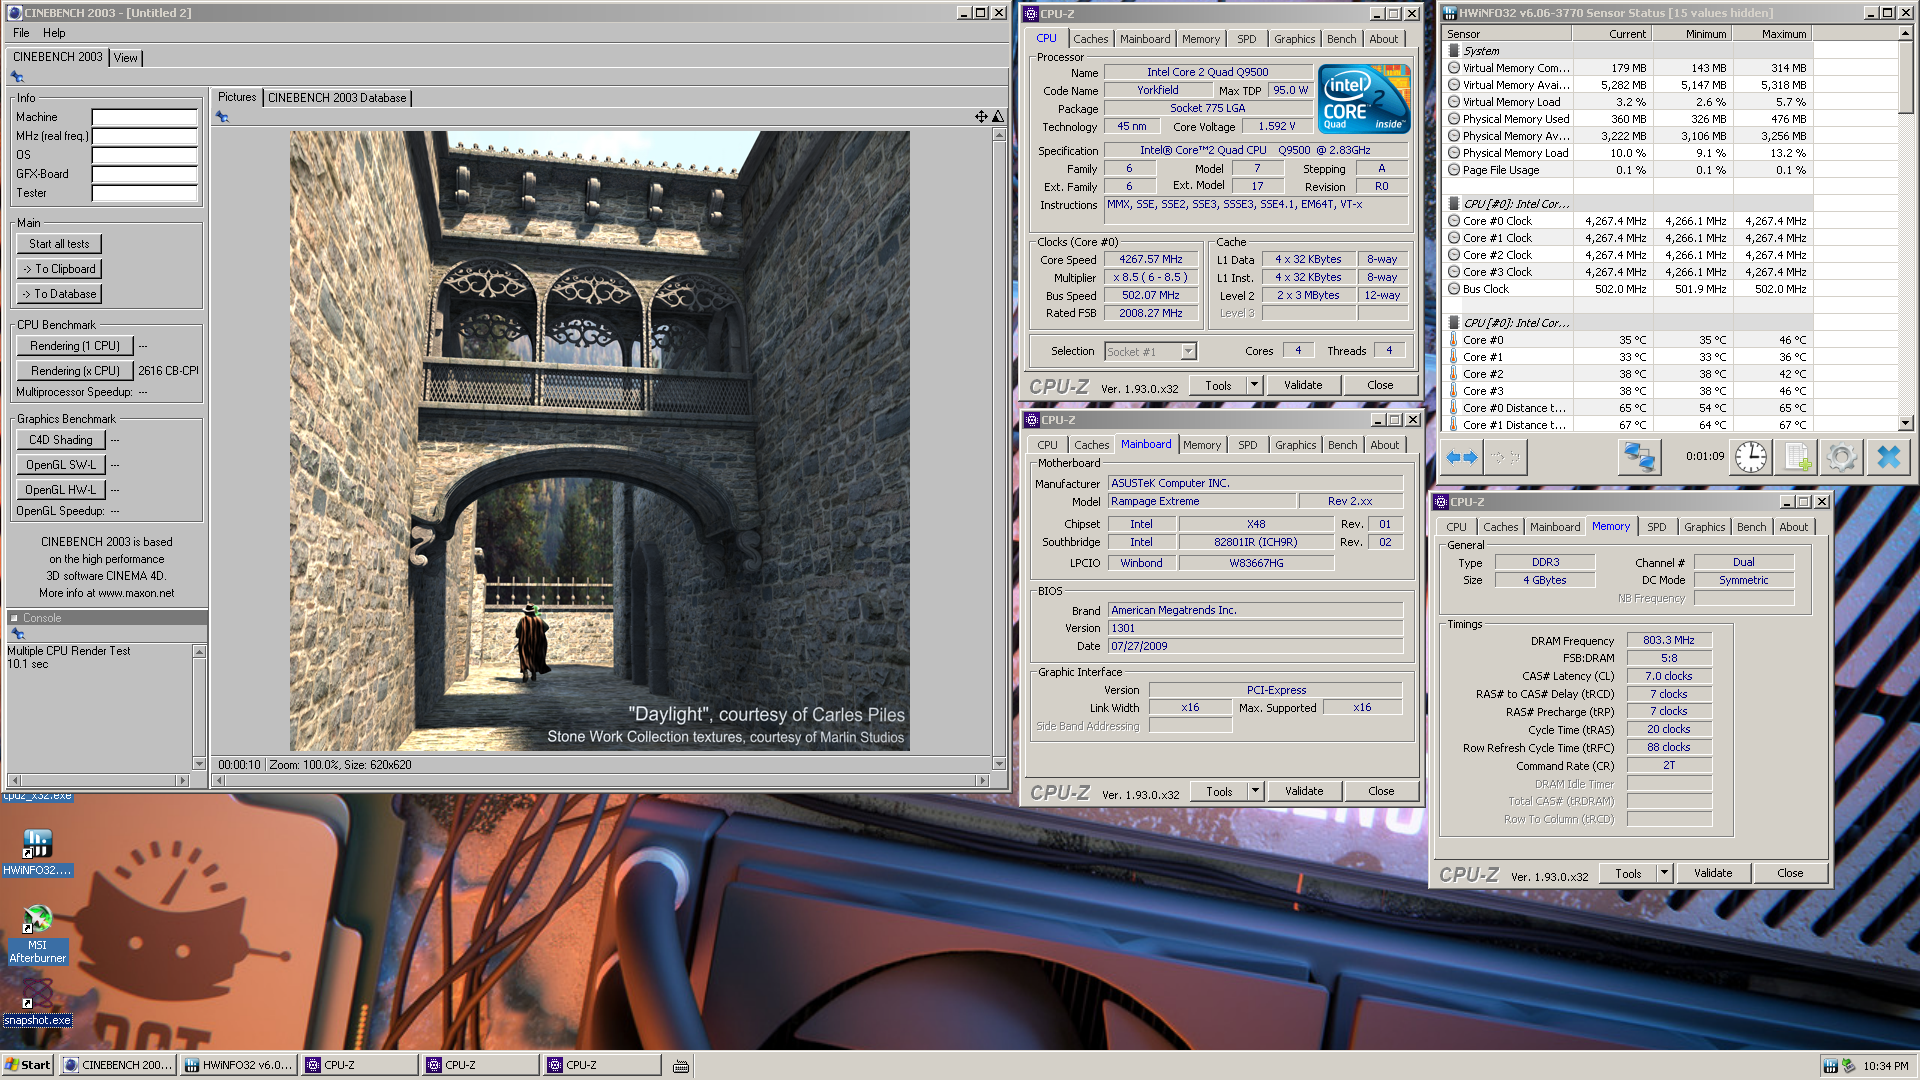
Task: Click in the Machine input field
Action: 145,117
